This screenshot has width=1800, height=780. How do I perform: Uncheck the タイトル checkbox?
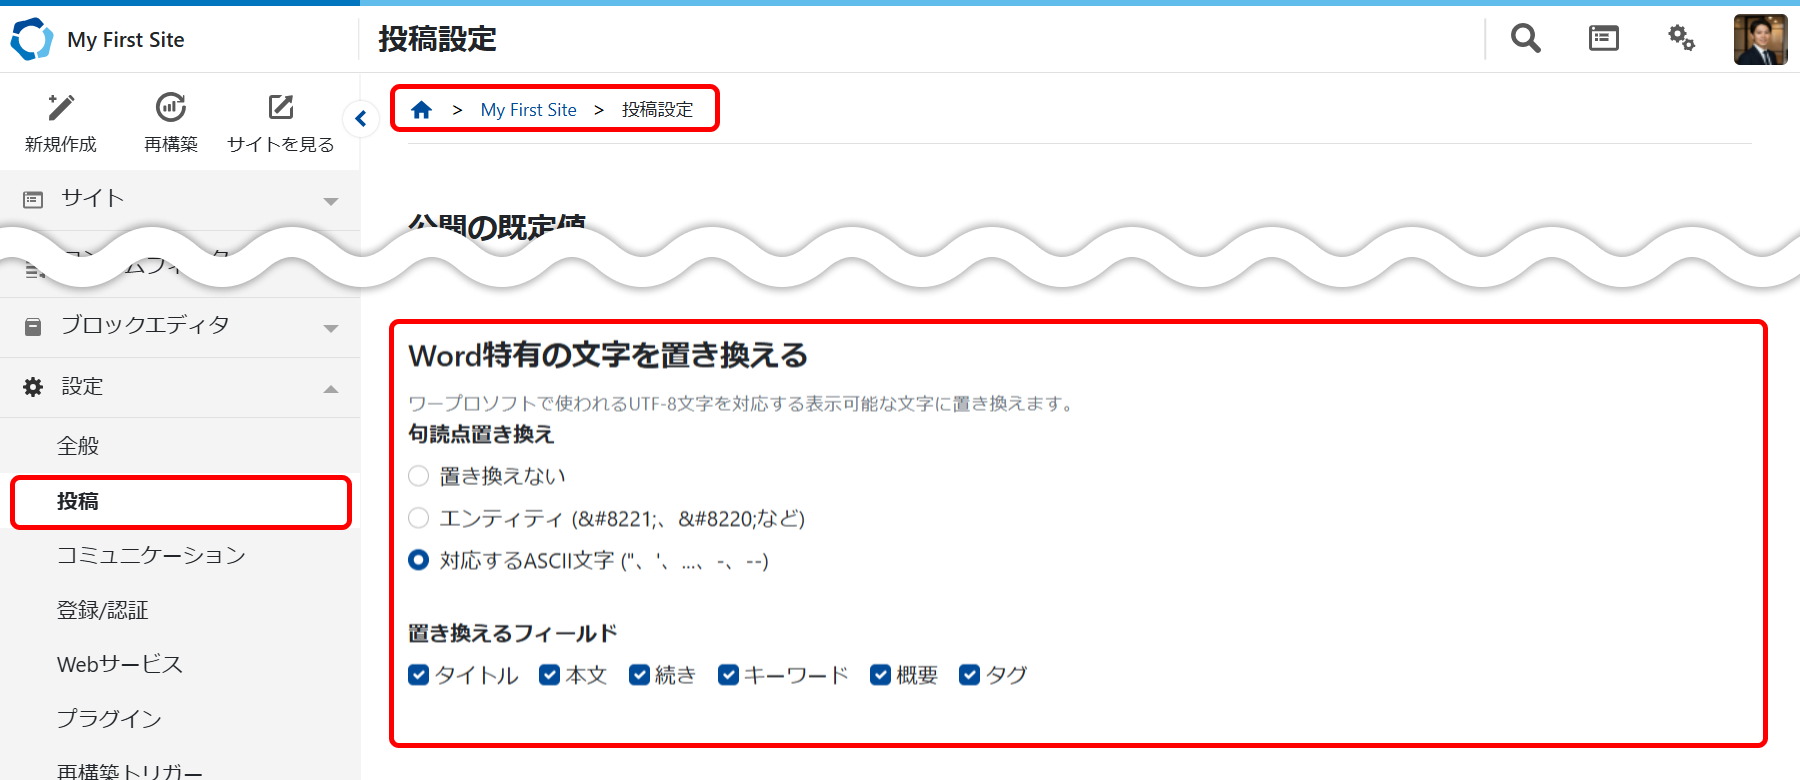click(x=419, y=675)
